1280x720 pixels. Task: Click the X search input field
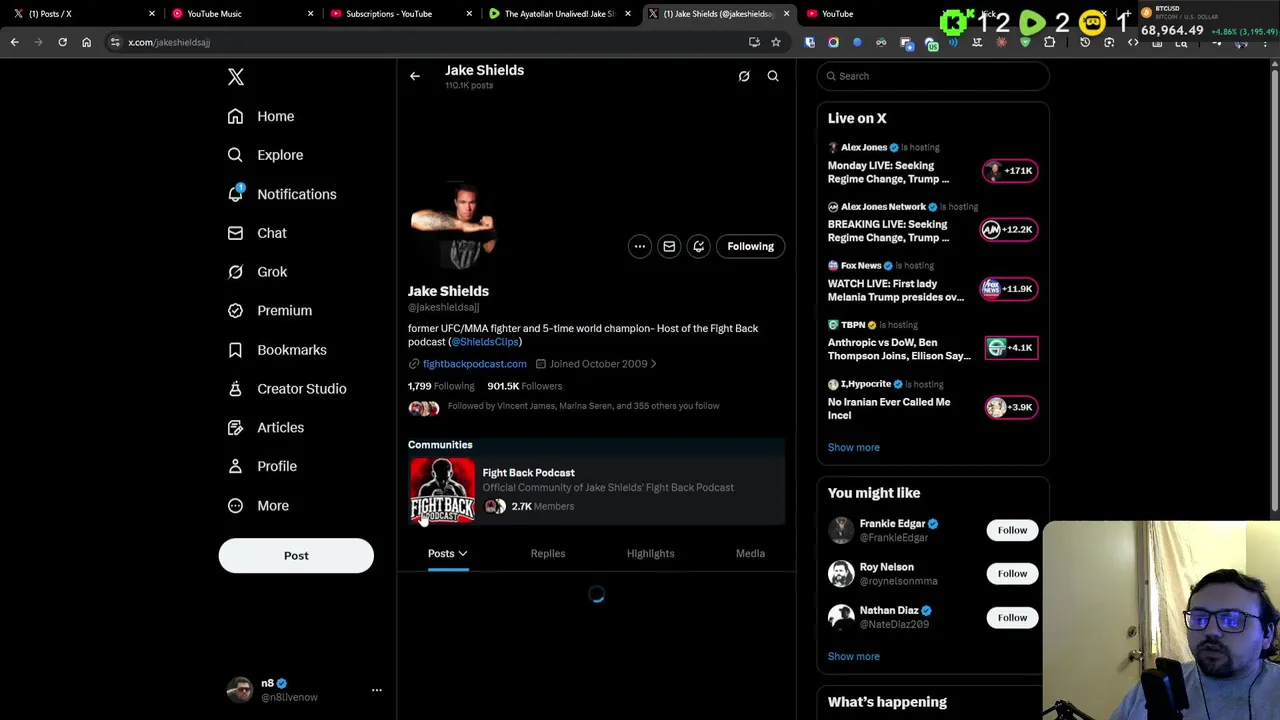coord(933,76)
